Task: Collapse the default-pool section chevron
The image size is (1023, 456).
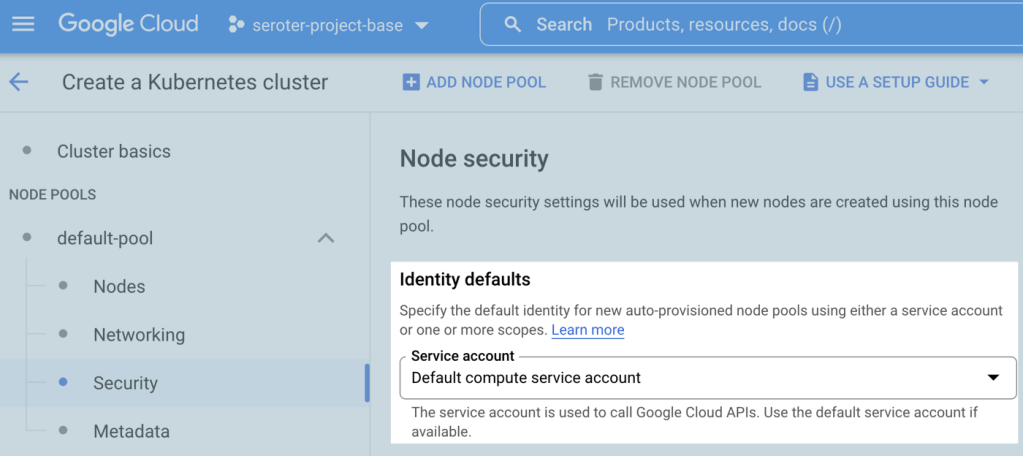Action: click(x=325, y=238)
